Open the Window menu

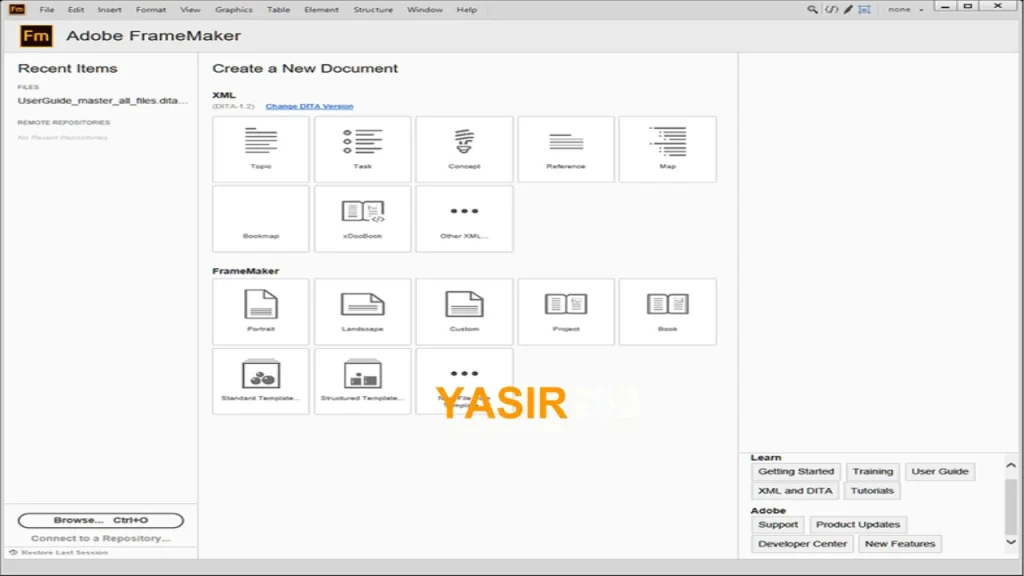pyautogui.click(x=424, y=10)
